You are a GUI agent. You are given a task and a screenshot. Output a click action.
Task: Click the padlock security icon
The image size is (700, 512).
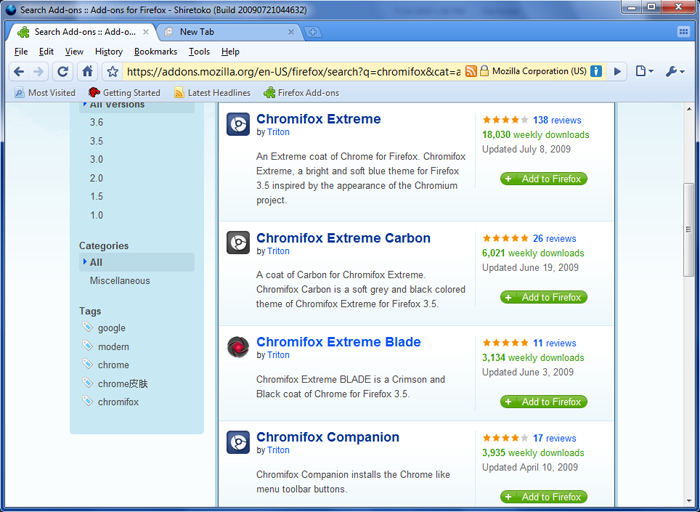484,71
